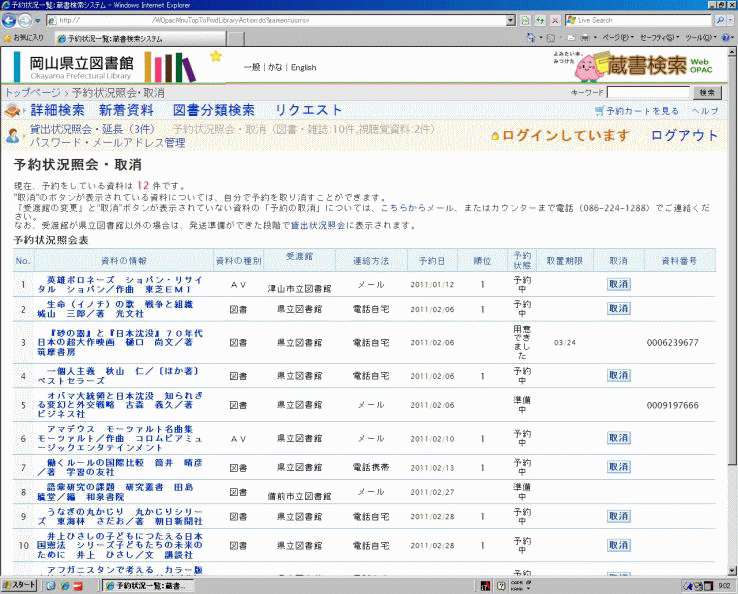
Task: Click the Windows スタート button
Action: pyautogui.click(x=19, y=585)
